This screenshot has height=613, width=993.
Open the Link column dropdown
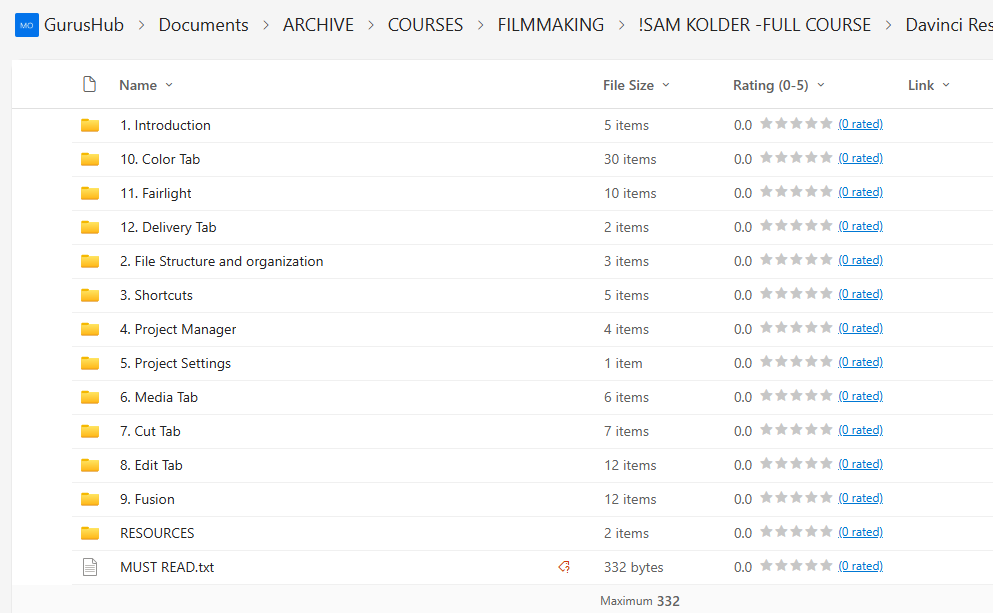click(x=946, y=85)
